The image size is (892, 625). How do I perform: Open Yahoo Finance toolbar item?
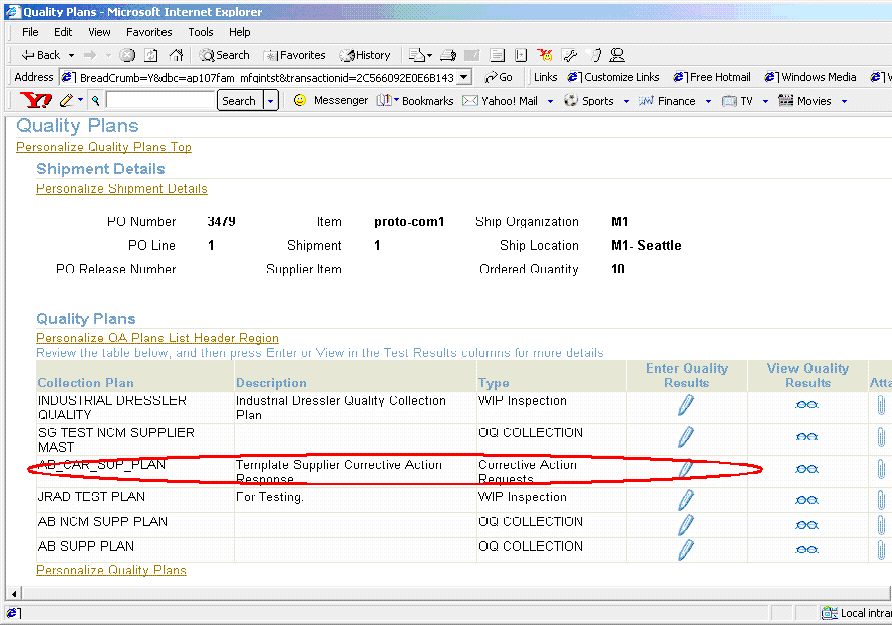[667, 101]
